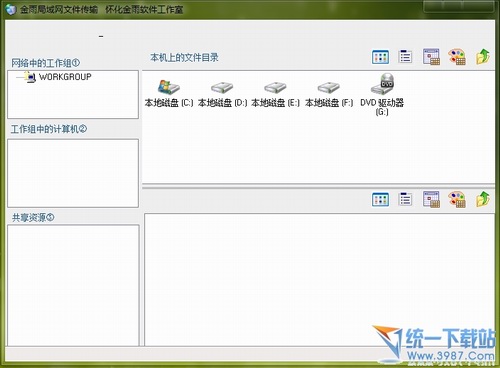Set lower remote pane to details view
Viewport: 500px width, 368px height.
[x=431, y=199]
